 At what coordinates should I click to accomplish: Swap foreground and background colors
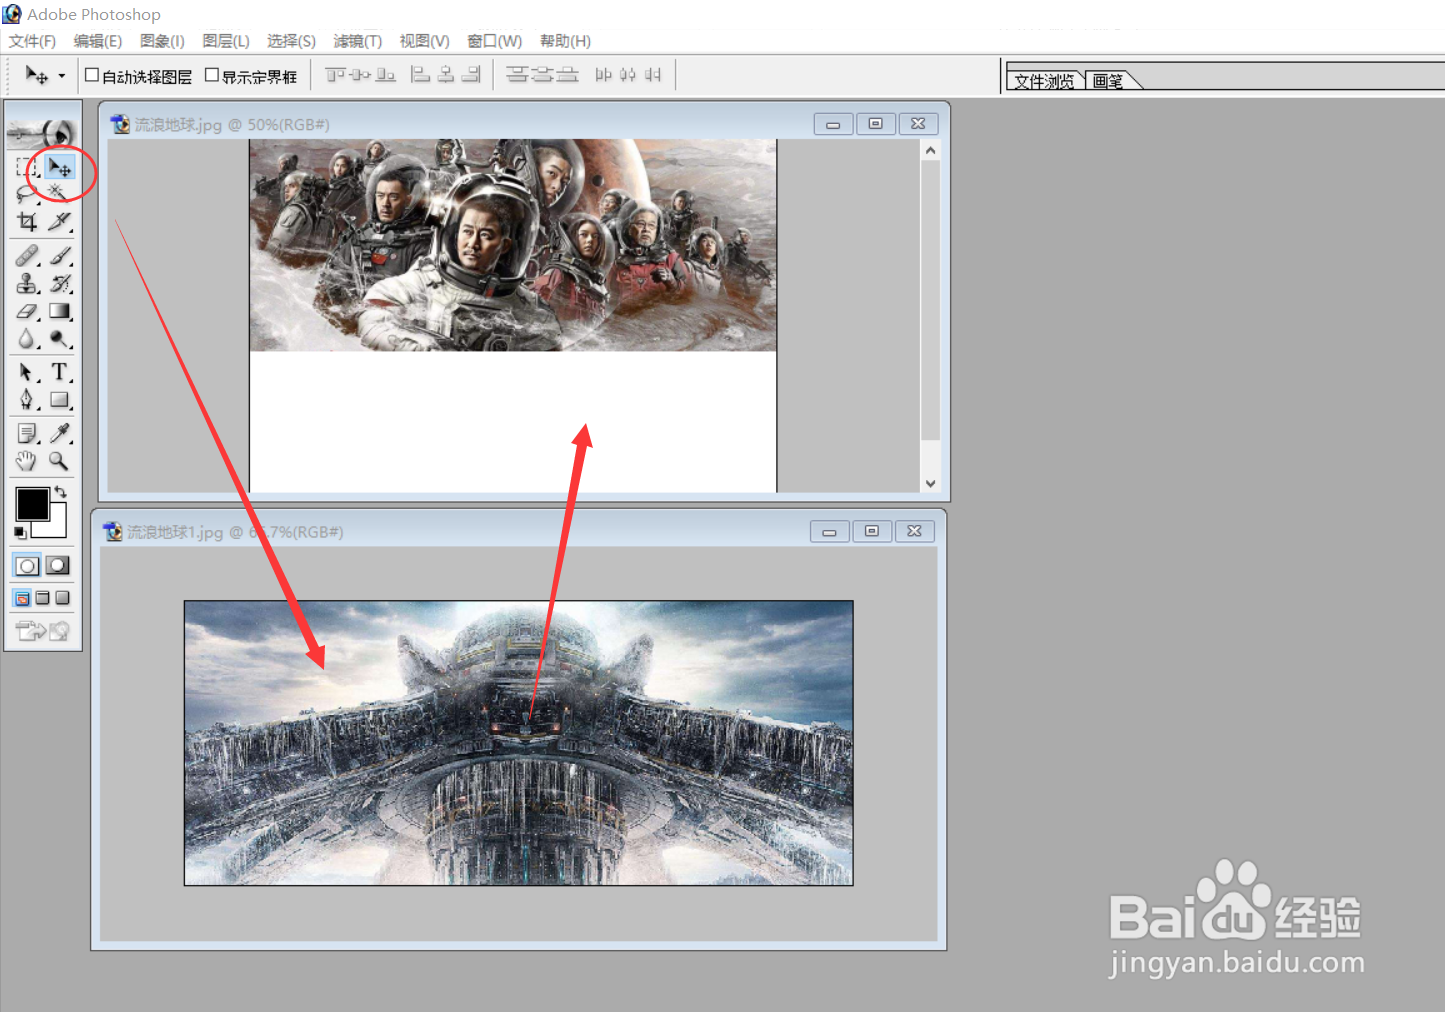click(61, 492)
